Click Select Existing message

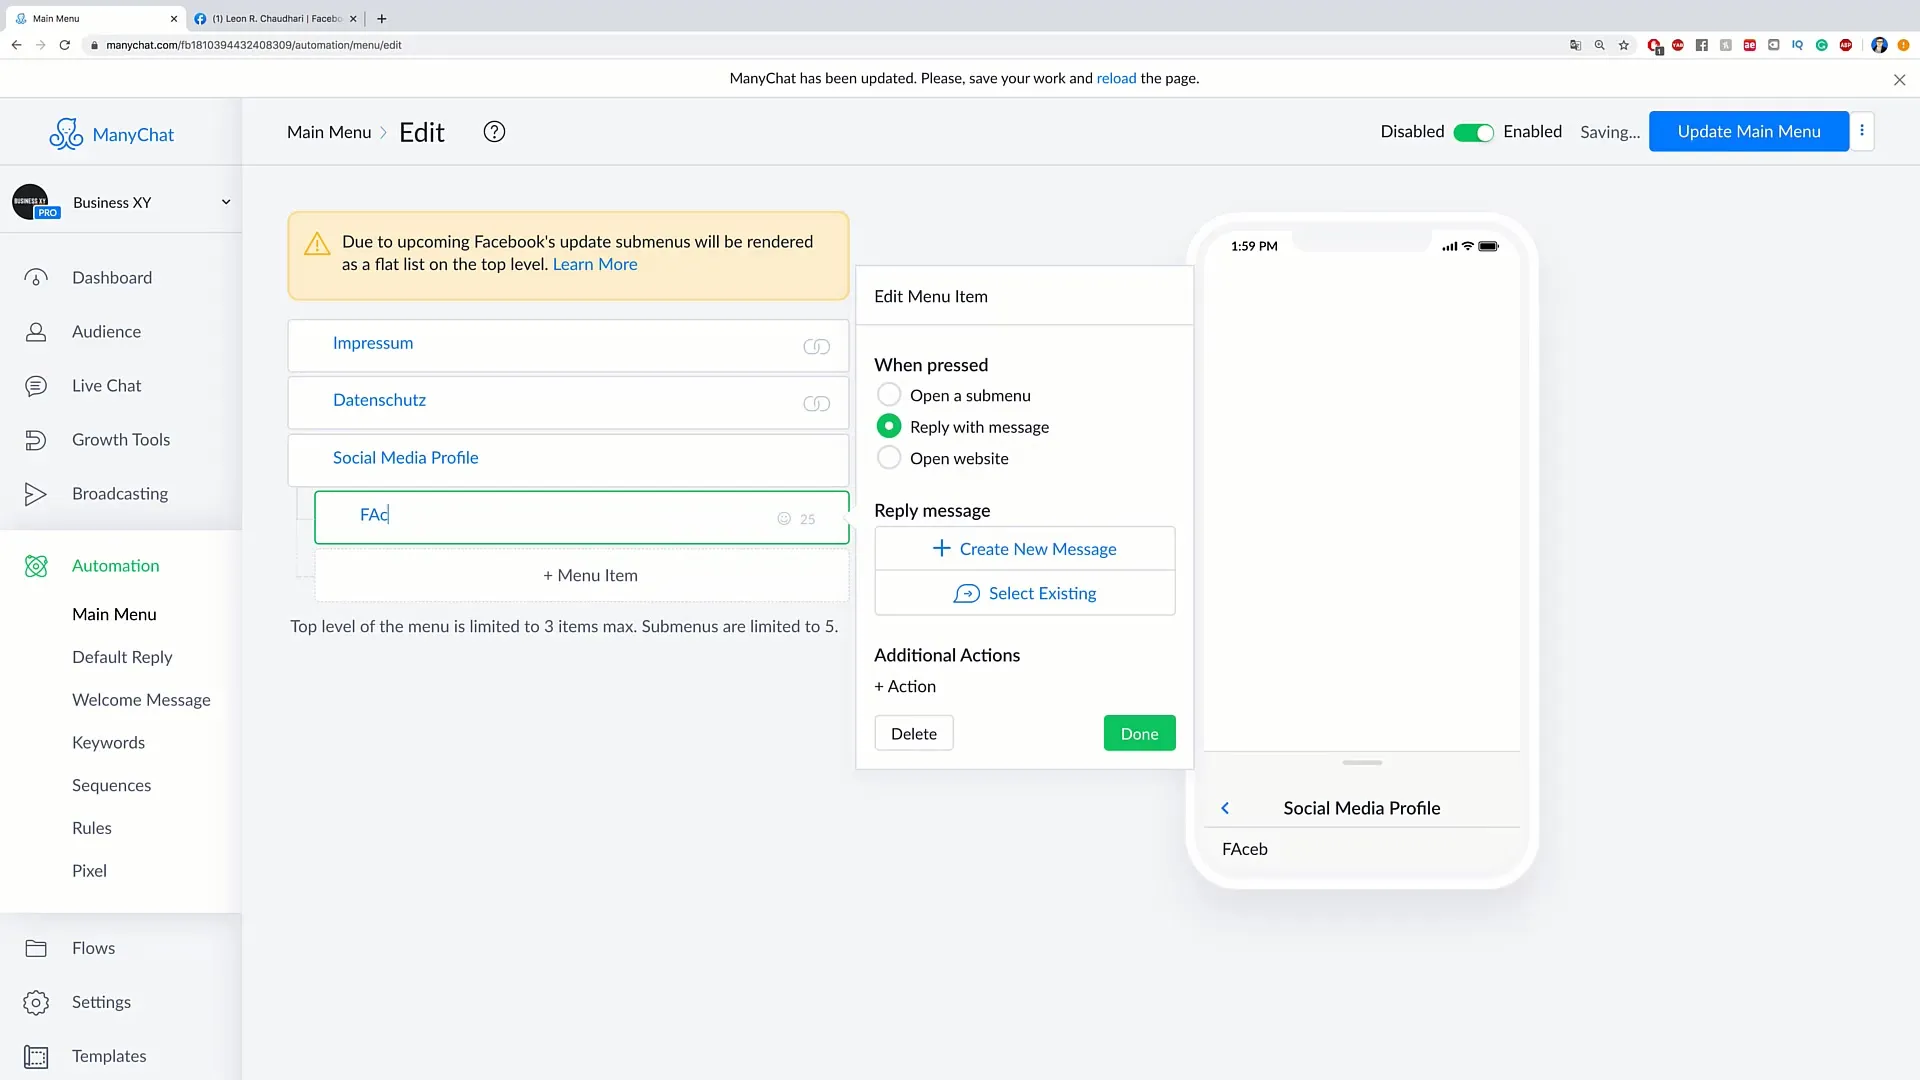pyautogui.click(x=1024, y=593)
